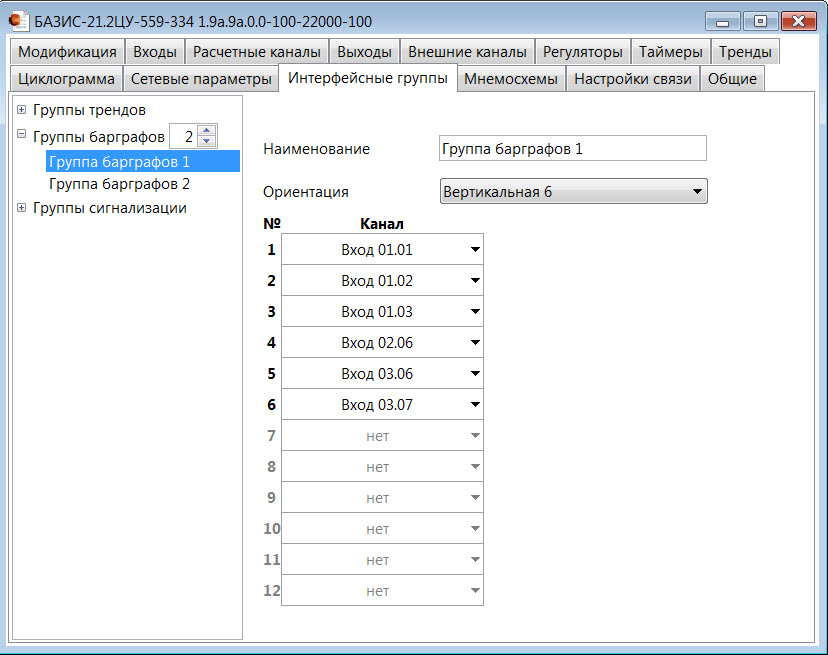
Task: Open the Настройки связи tab
Action: pos(633,79)
